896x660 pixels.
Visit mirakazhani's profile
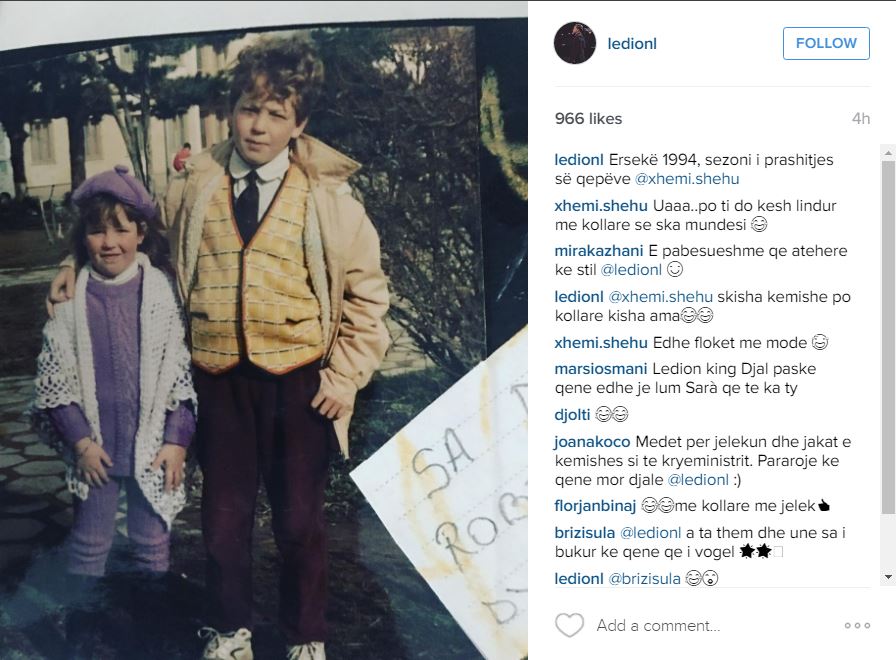coord(599,251)
